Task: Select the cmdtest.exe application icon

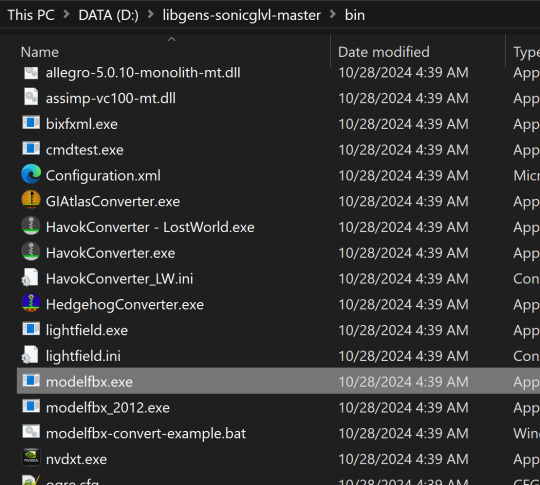Action: tap(31, 148)
